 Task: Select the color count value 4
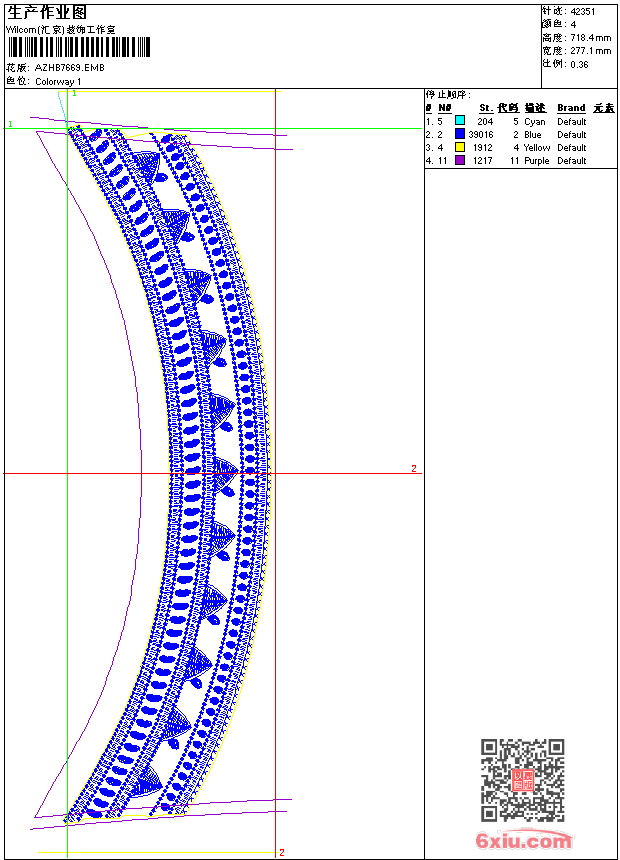coord(573,25)
